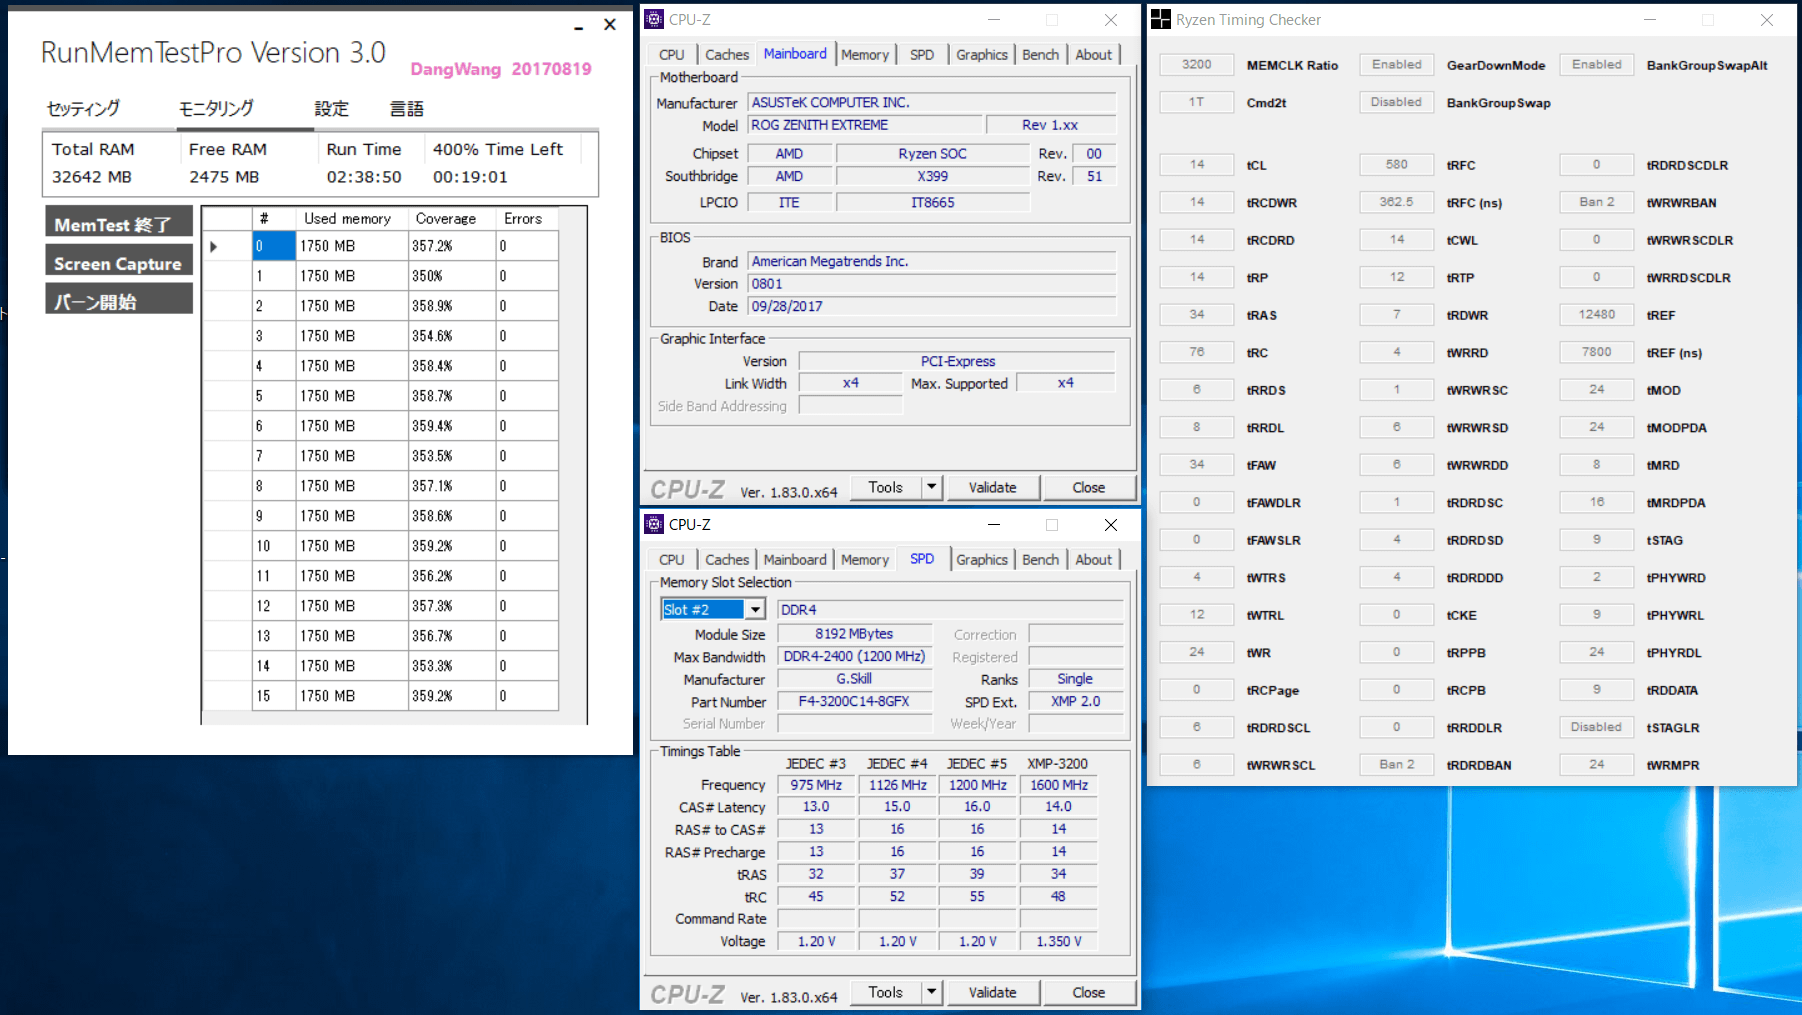Switch to Caches tab in upper CPU-Z
This screenshot has width=1802, height=1015.
pyautogui.click(x=727, y=55)
